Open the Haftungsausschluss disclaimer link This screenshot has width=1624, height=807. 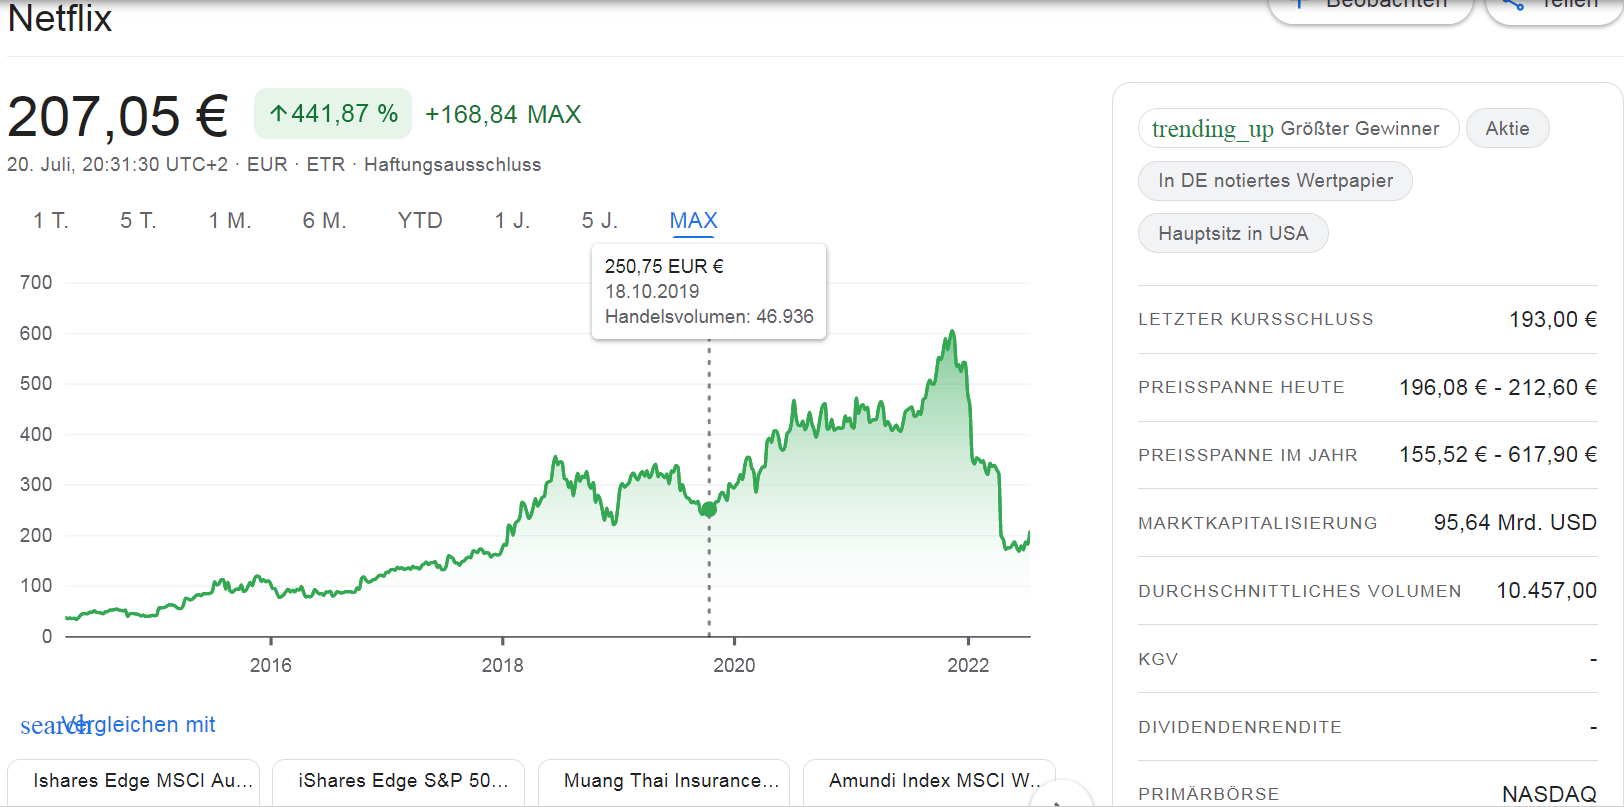(452, 165)
